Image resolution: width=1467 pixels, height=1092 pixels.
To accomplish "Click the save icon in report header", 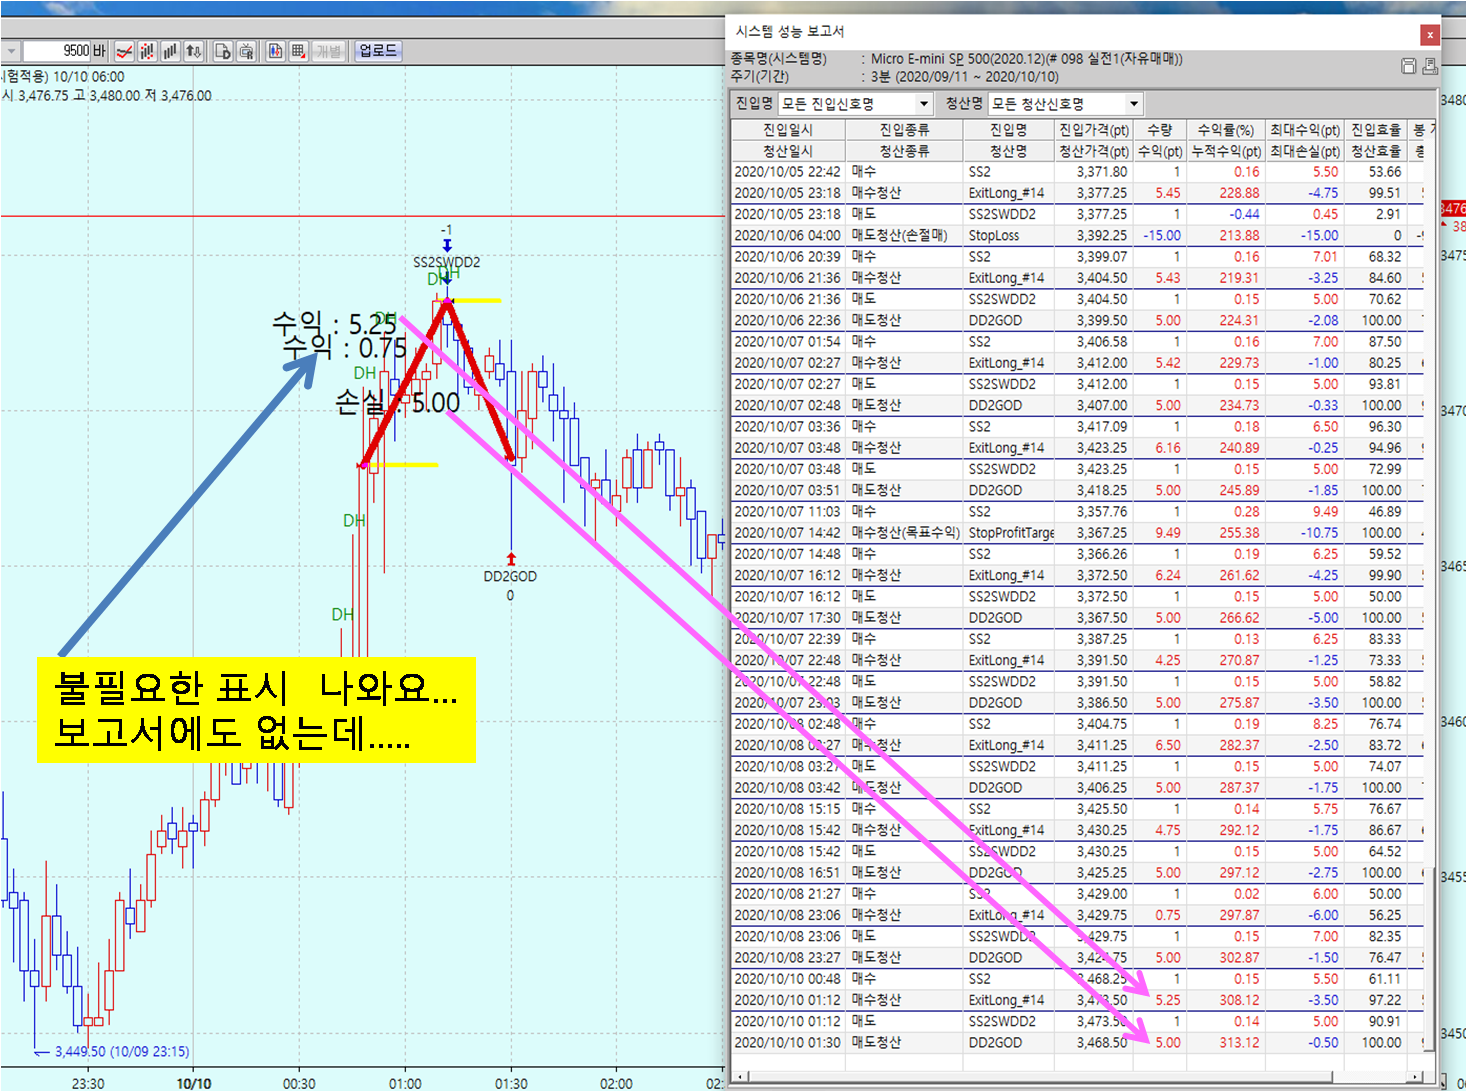I will [1408, 66].
